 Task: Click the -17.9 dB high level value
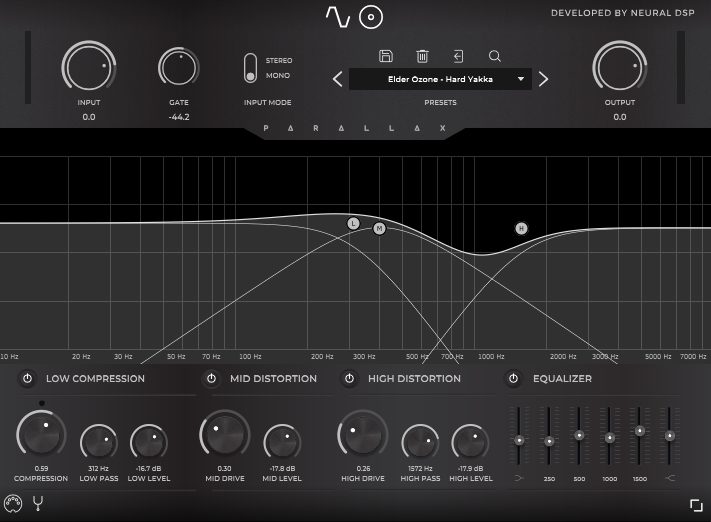pyautogui.click(x=470, y=468)
